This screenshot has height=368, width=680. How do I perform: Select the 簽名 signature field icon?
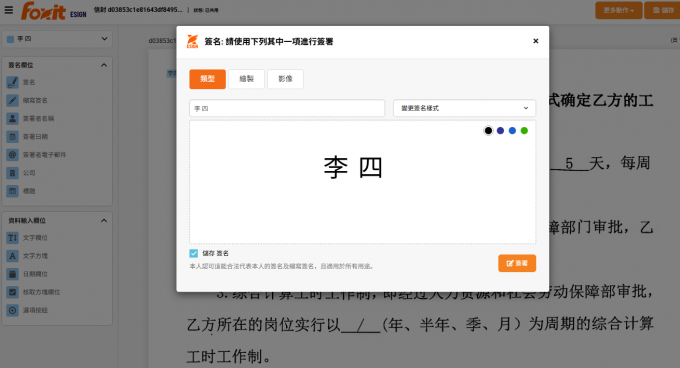pos(13,82)
